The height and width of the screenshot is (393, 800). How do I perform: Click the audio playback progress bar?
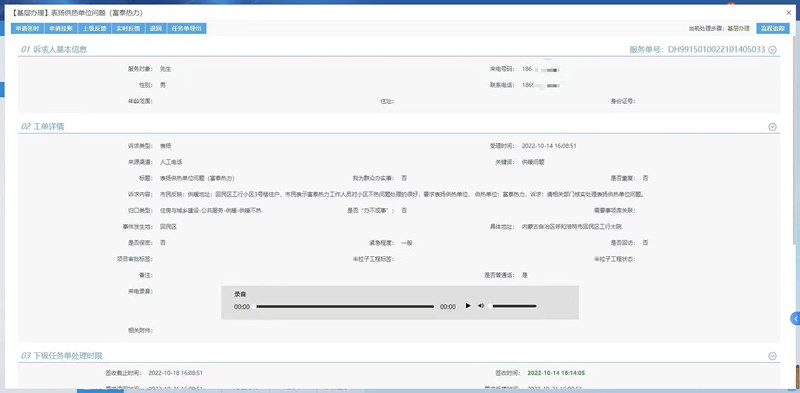point(344,306)
